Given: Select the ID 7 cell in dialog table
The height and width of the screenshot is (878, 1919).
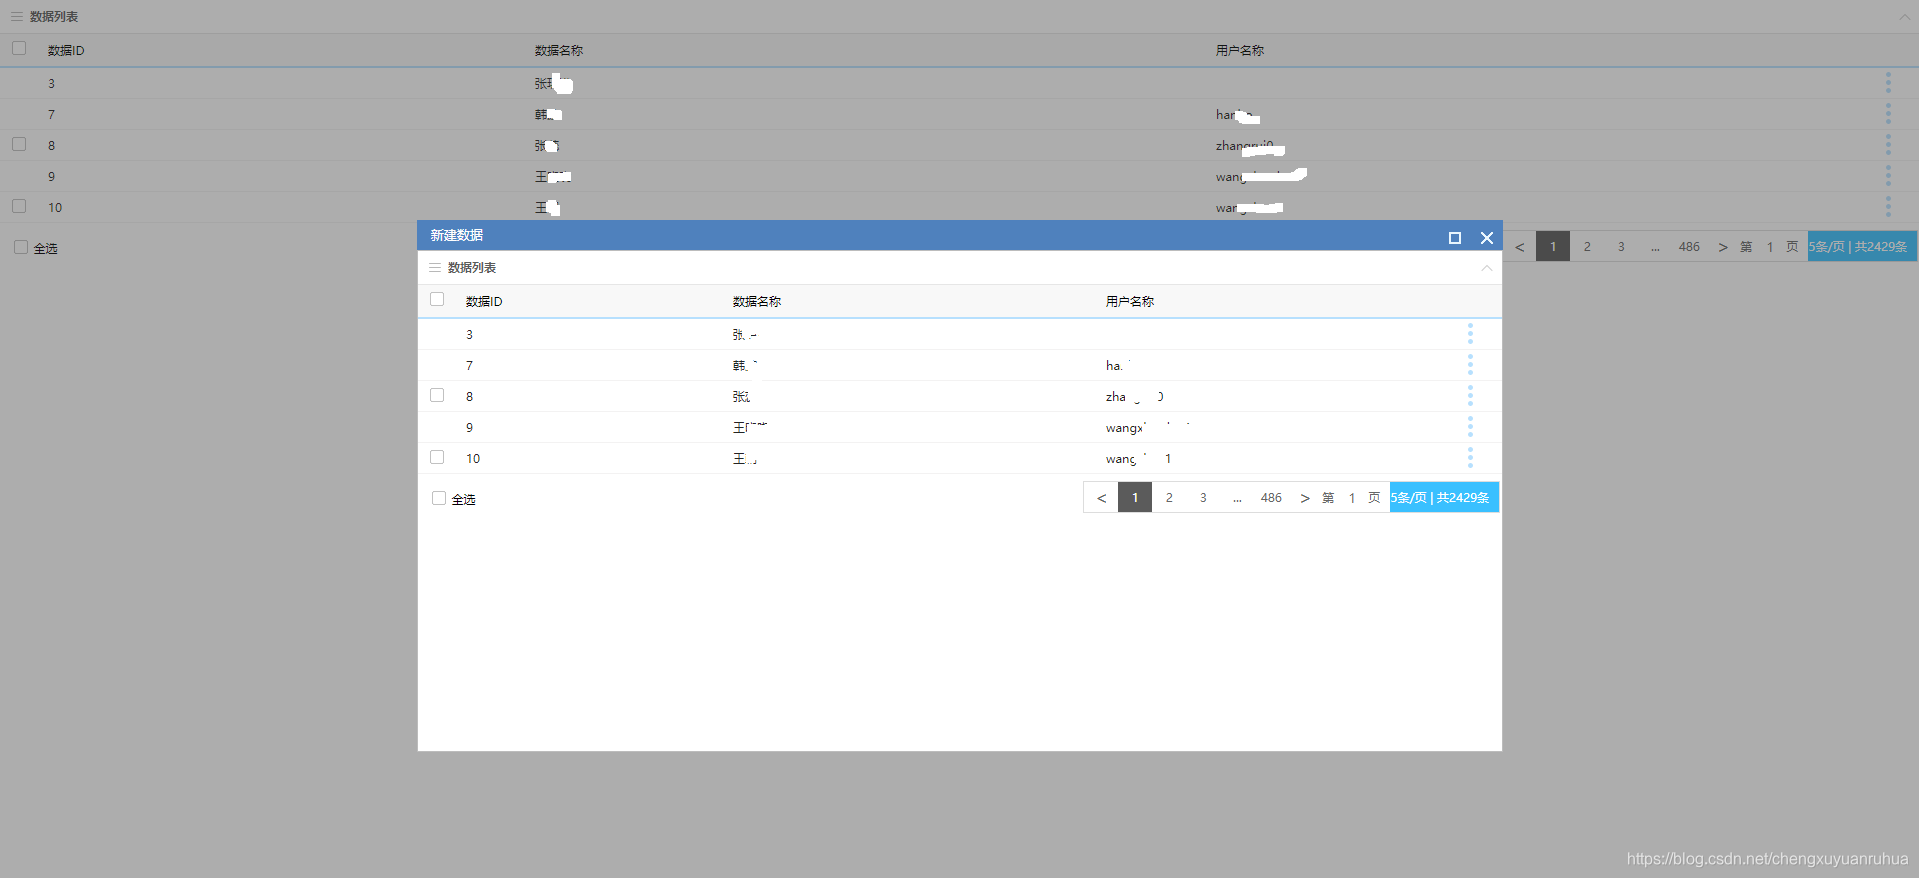Looking at the screenshot, I should pyautogui.click(x=469, y=365).
